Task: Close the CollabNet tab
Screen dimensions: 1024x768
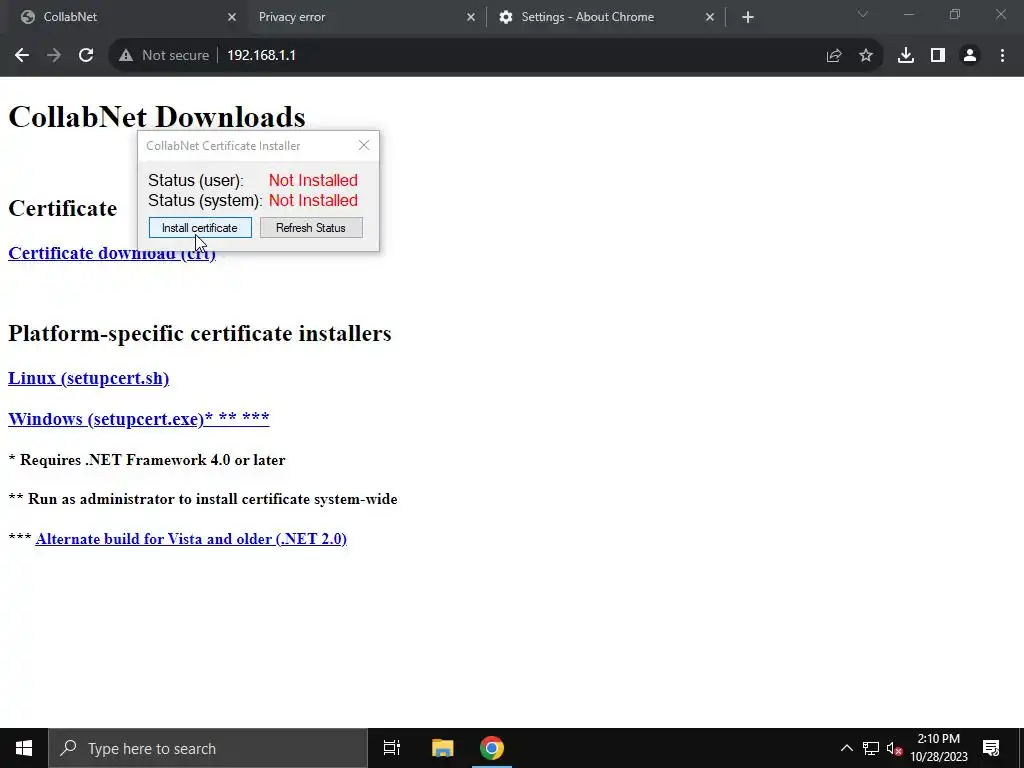Action: click(232, 17)
